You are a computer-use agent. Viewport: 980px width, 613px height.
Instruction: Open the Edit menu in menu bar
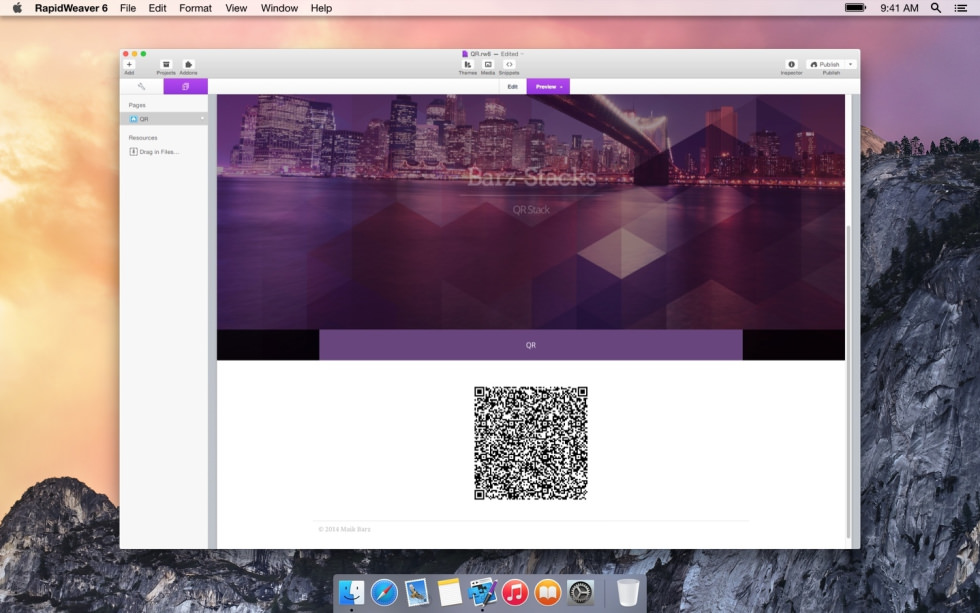pyautogui.click(x=158, y=8)
